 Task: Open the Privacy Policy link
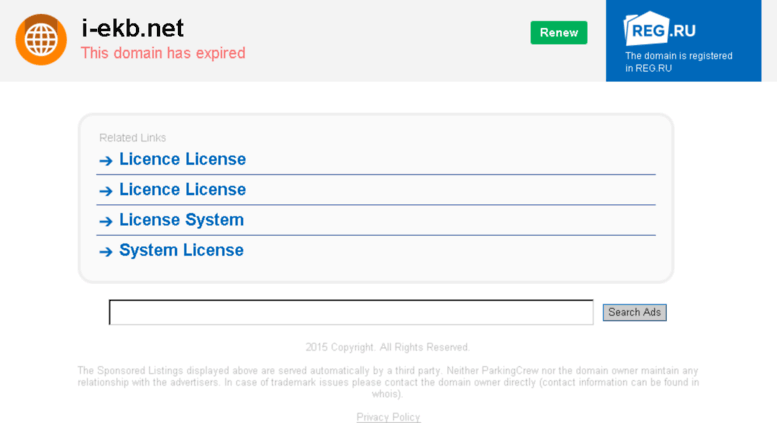[x=388, y=417]
